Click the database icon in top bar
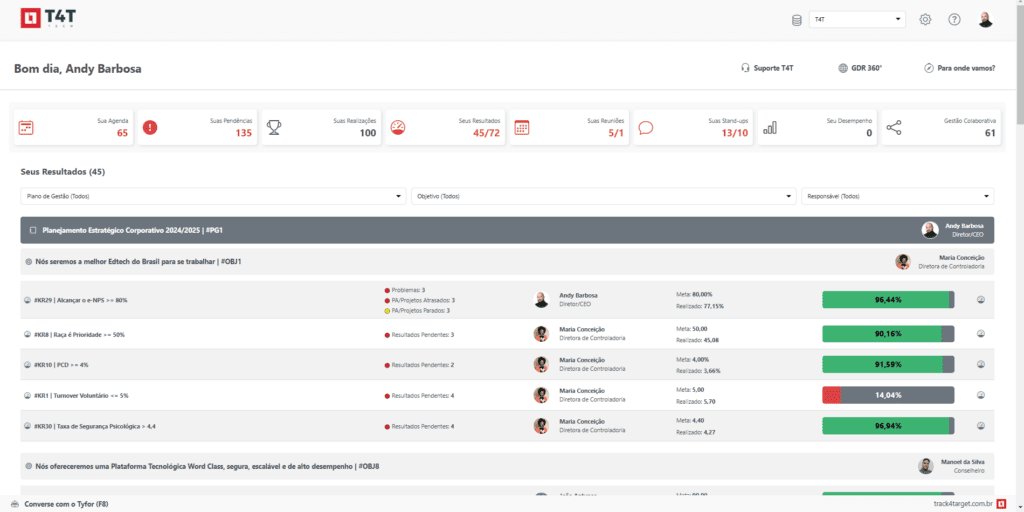 click(x=796, y=20)
